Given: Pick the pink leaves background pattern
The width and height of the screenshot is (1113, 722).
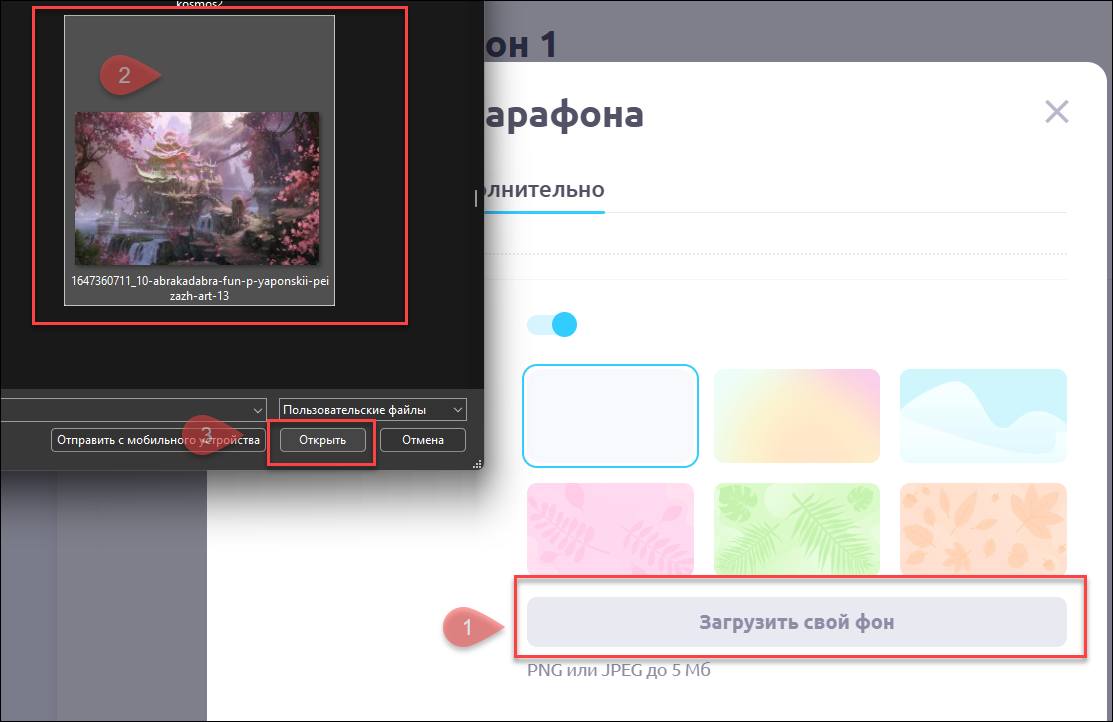Looking at the screenshot, I should pos(610,529).
